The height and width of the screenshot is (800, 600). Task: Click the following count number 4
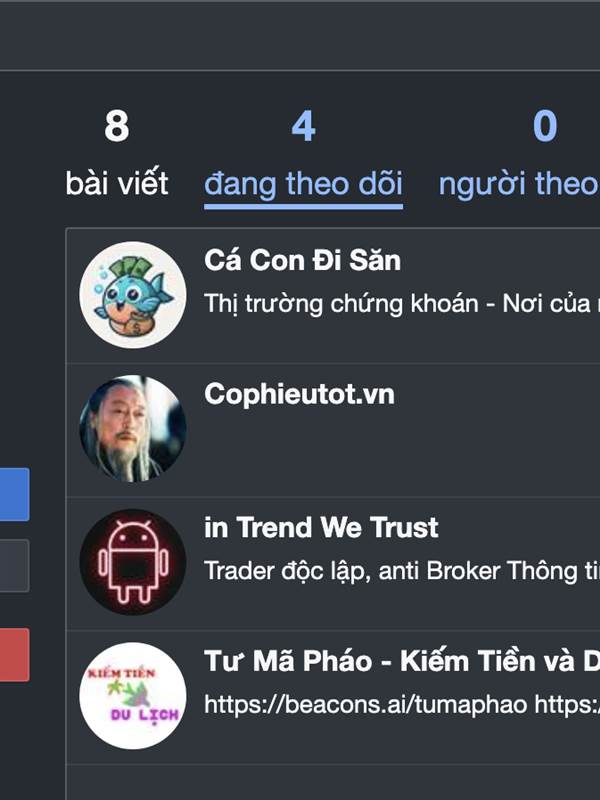coord(304,126)
